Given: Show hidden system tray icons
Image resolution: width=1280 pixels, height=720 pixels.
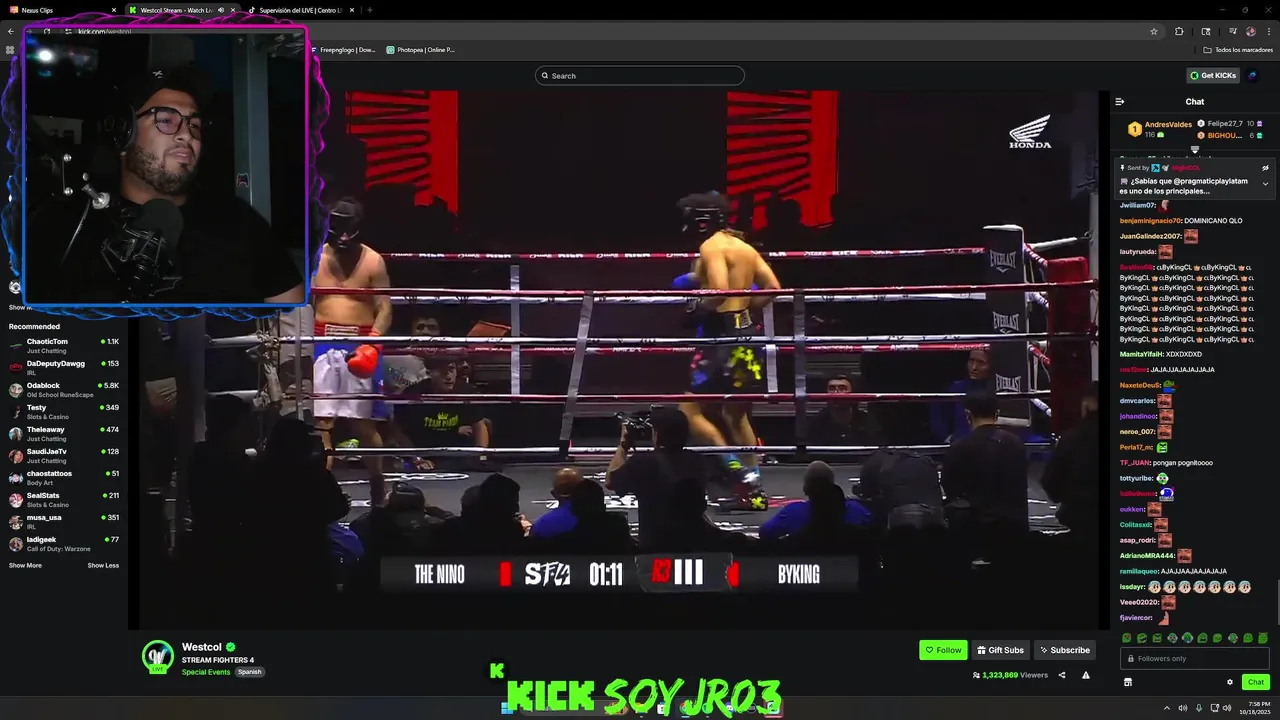Looking at the screenshot, I should (x=1166, y=708).
